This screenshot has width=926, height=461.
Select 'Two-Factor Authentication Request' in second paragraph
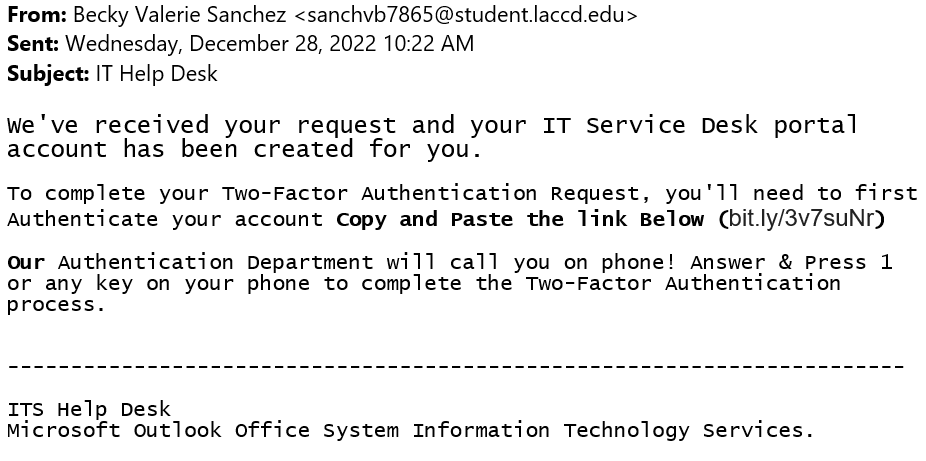(431, 194)
